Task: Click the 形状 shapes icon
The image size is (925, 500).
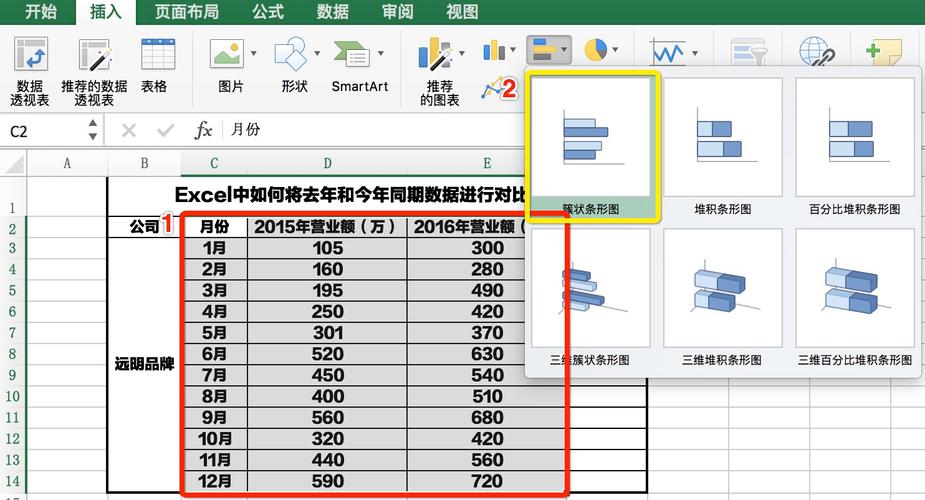Action: 290,54
